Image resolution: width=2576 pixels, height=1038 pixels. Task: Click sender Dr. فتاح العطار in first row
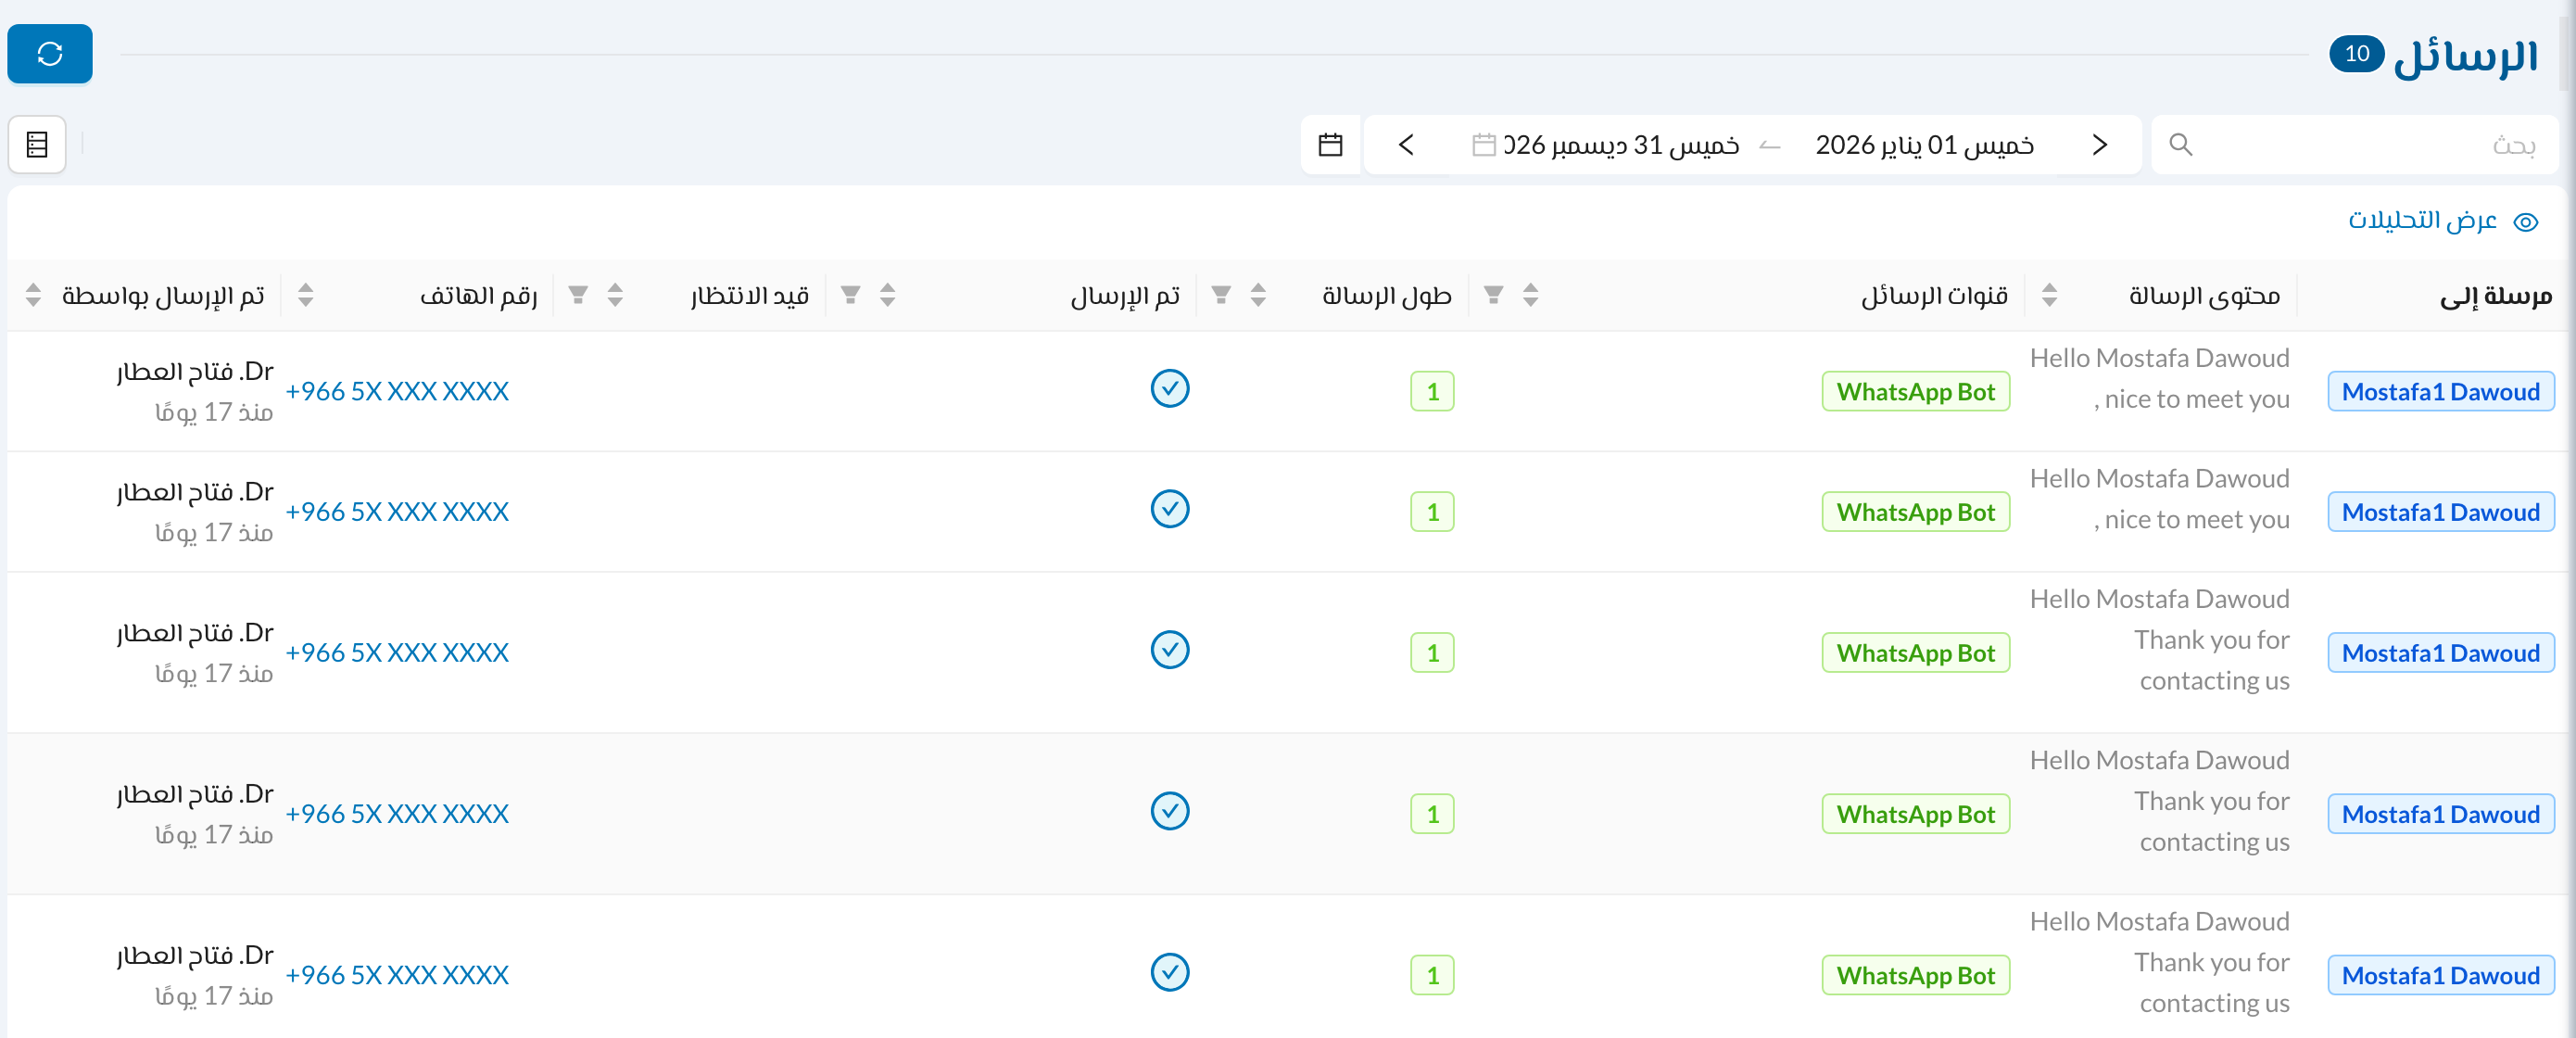point(195,372)
